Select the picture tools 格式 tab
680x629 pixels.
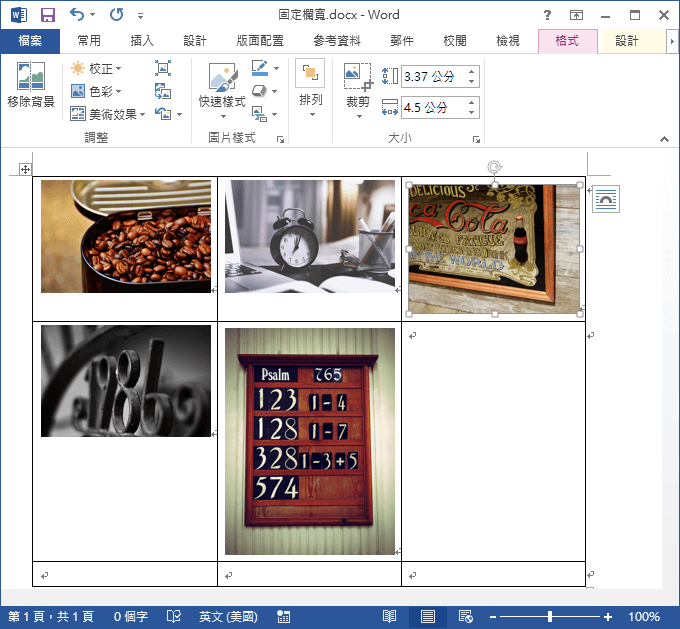pos(567,41)
